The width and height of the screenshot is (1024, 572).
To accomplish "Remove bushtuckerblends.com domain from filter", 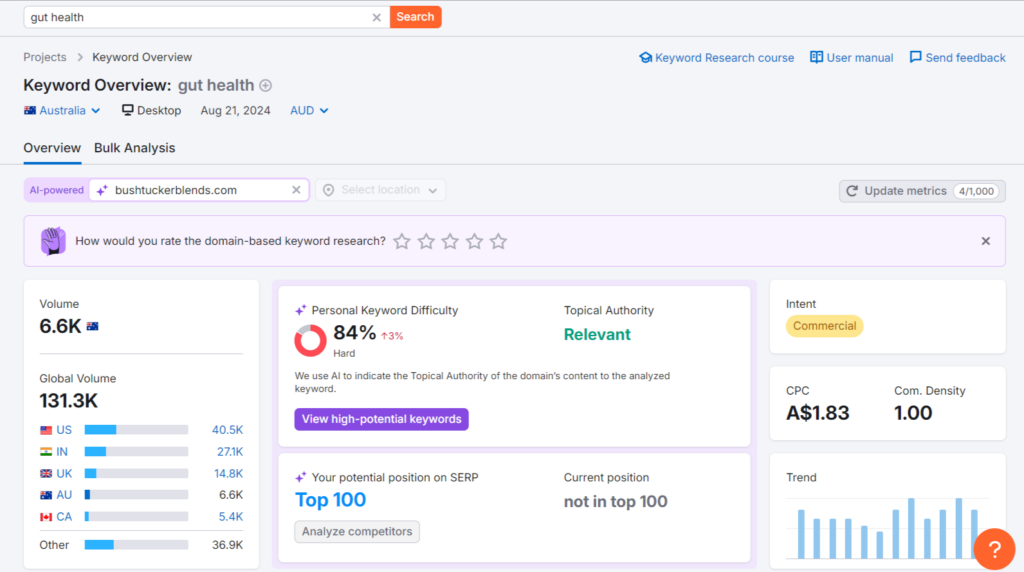I will (x=296, y=190).
